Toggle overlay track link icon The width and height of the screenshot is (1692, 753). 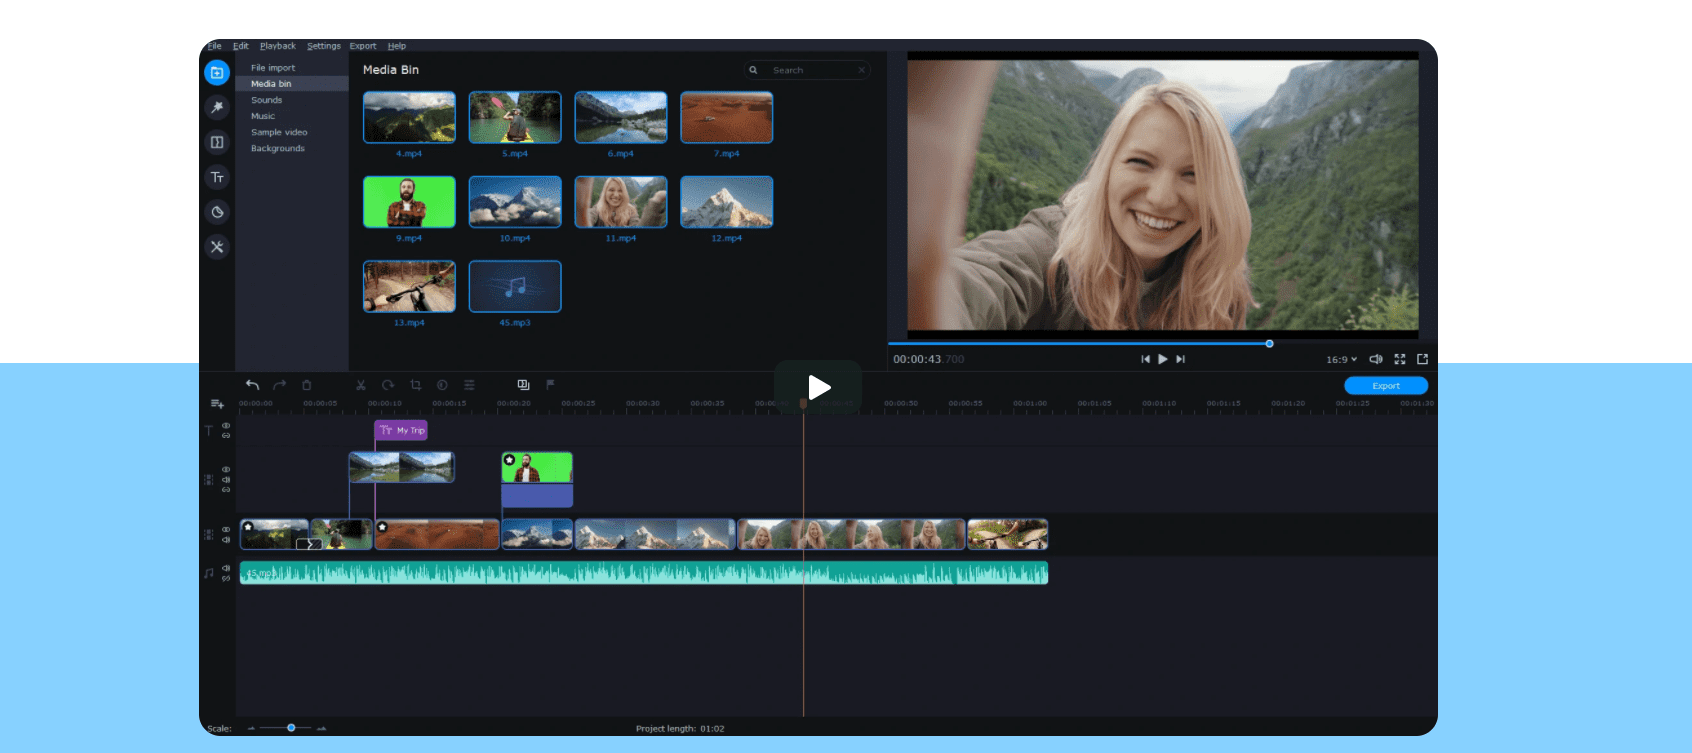point(226,490)
